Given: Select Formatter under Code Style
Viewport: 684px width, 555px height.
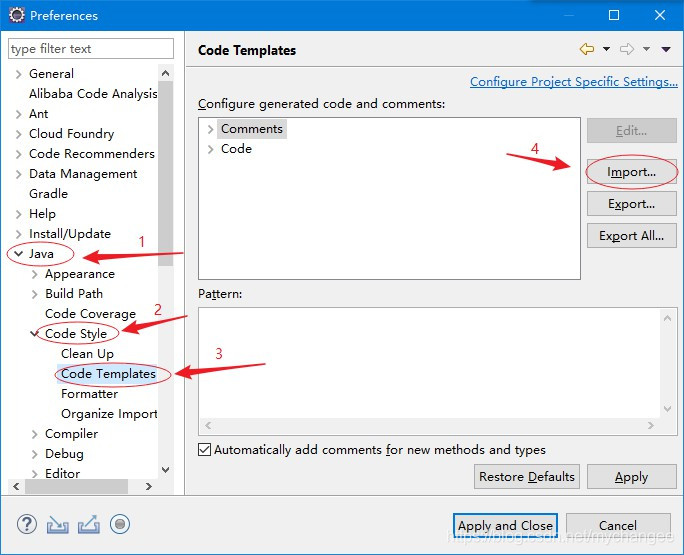Looking at the screenshot, I should pyautogui.click(x=89, y=394).
